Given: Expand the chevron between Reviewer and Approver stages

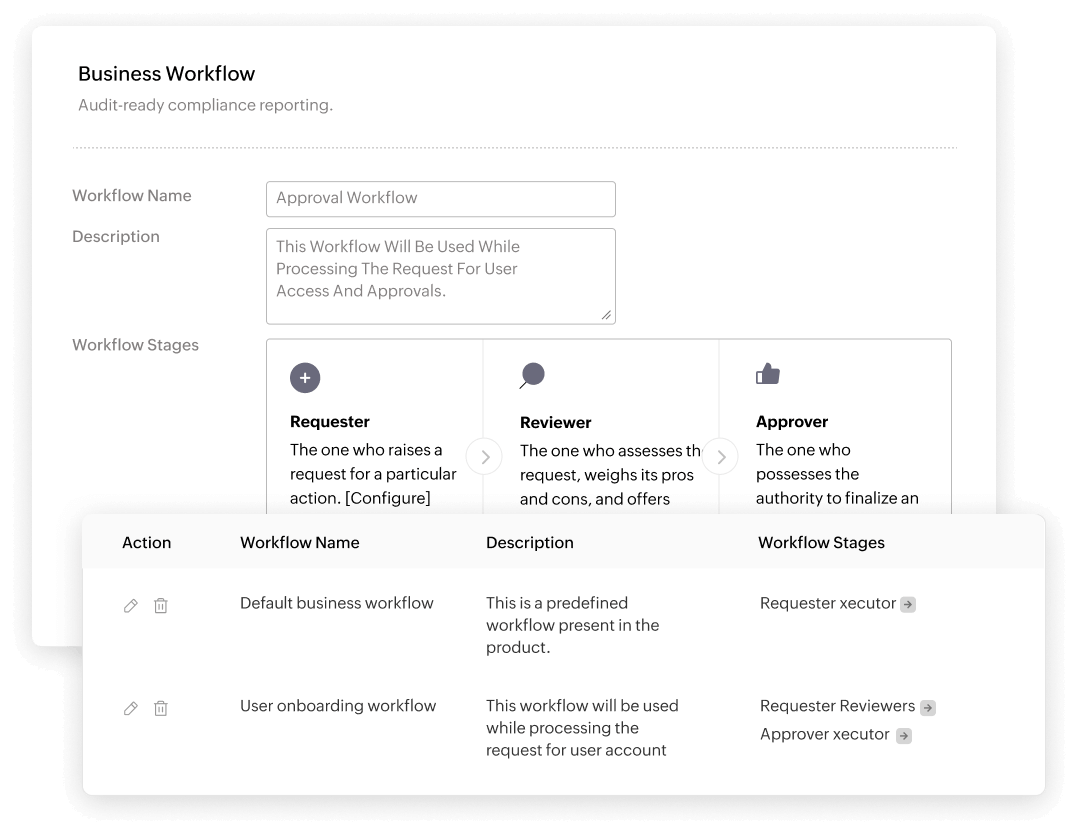Looking at the screenshot, I should [720, 456].
